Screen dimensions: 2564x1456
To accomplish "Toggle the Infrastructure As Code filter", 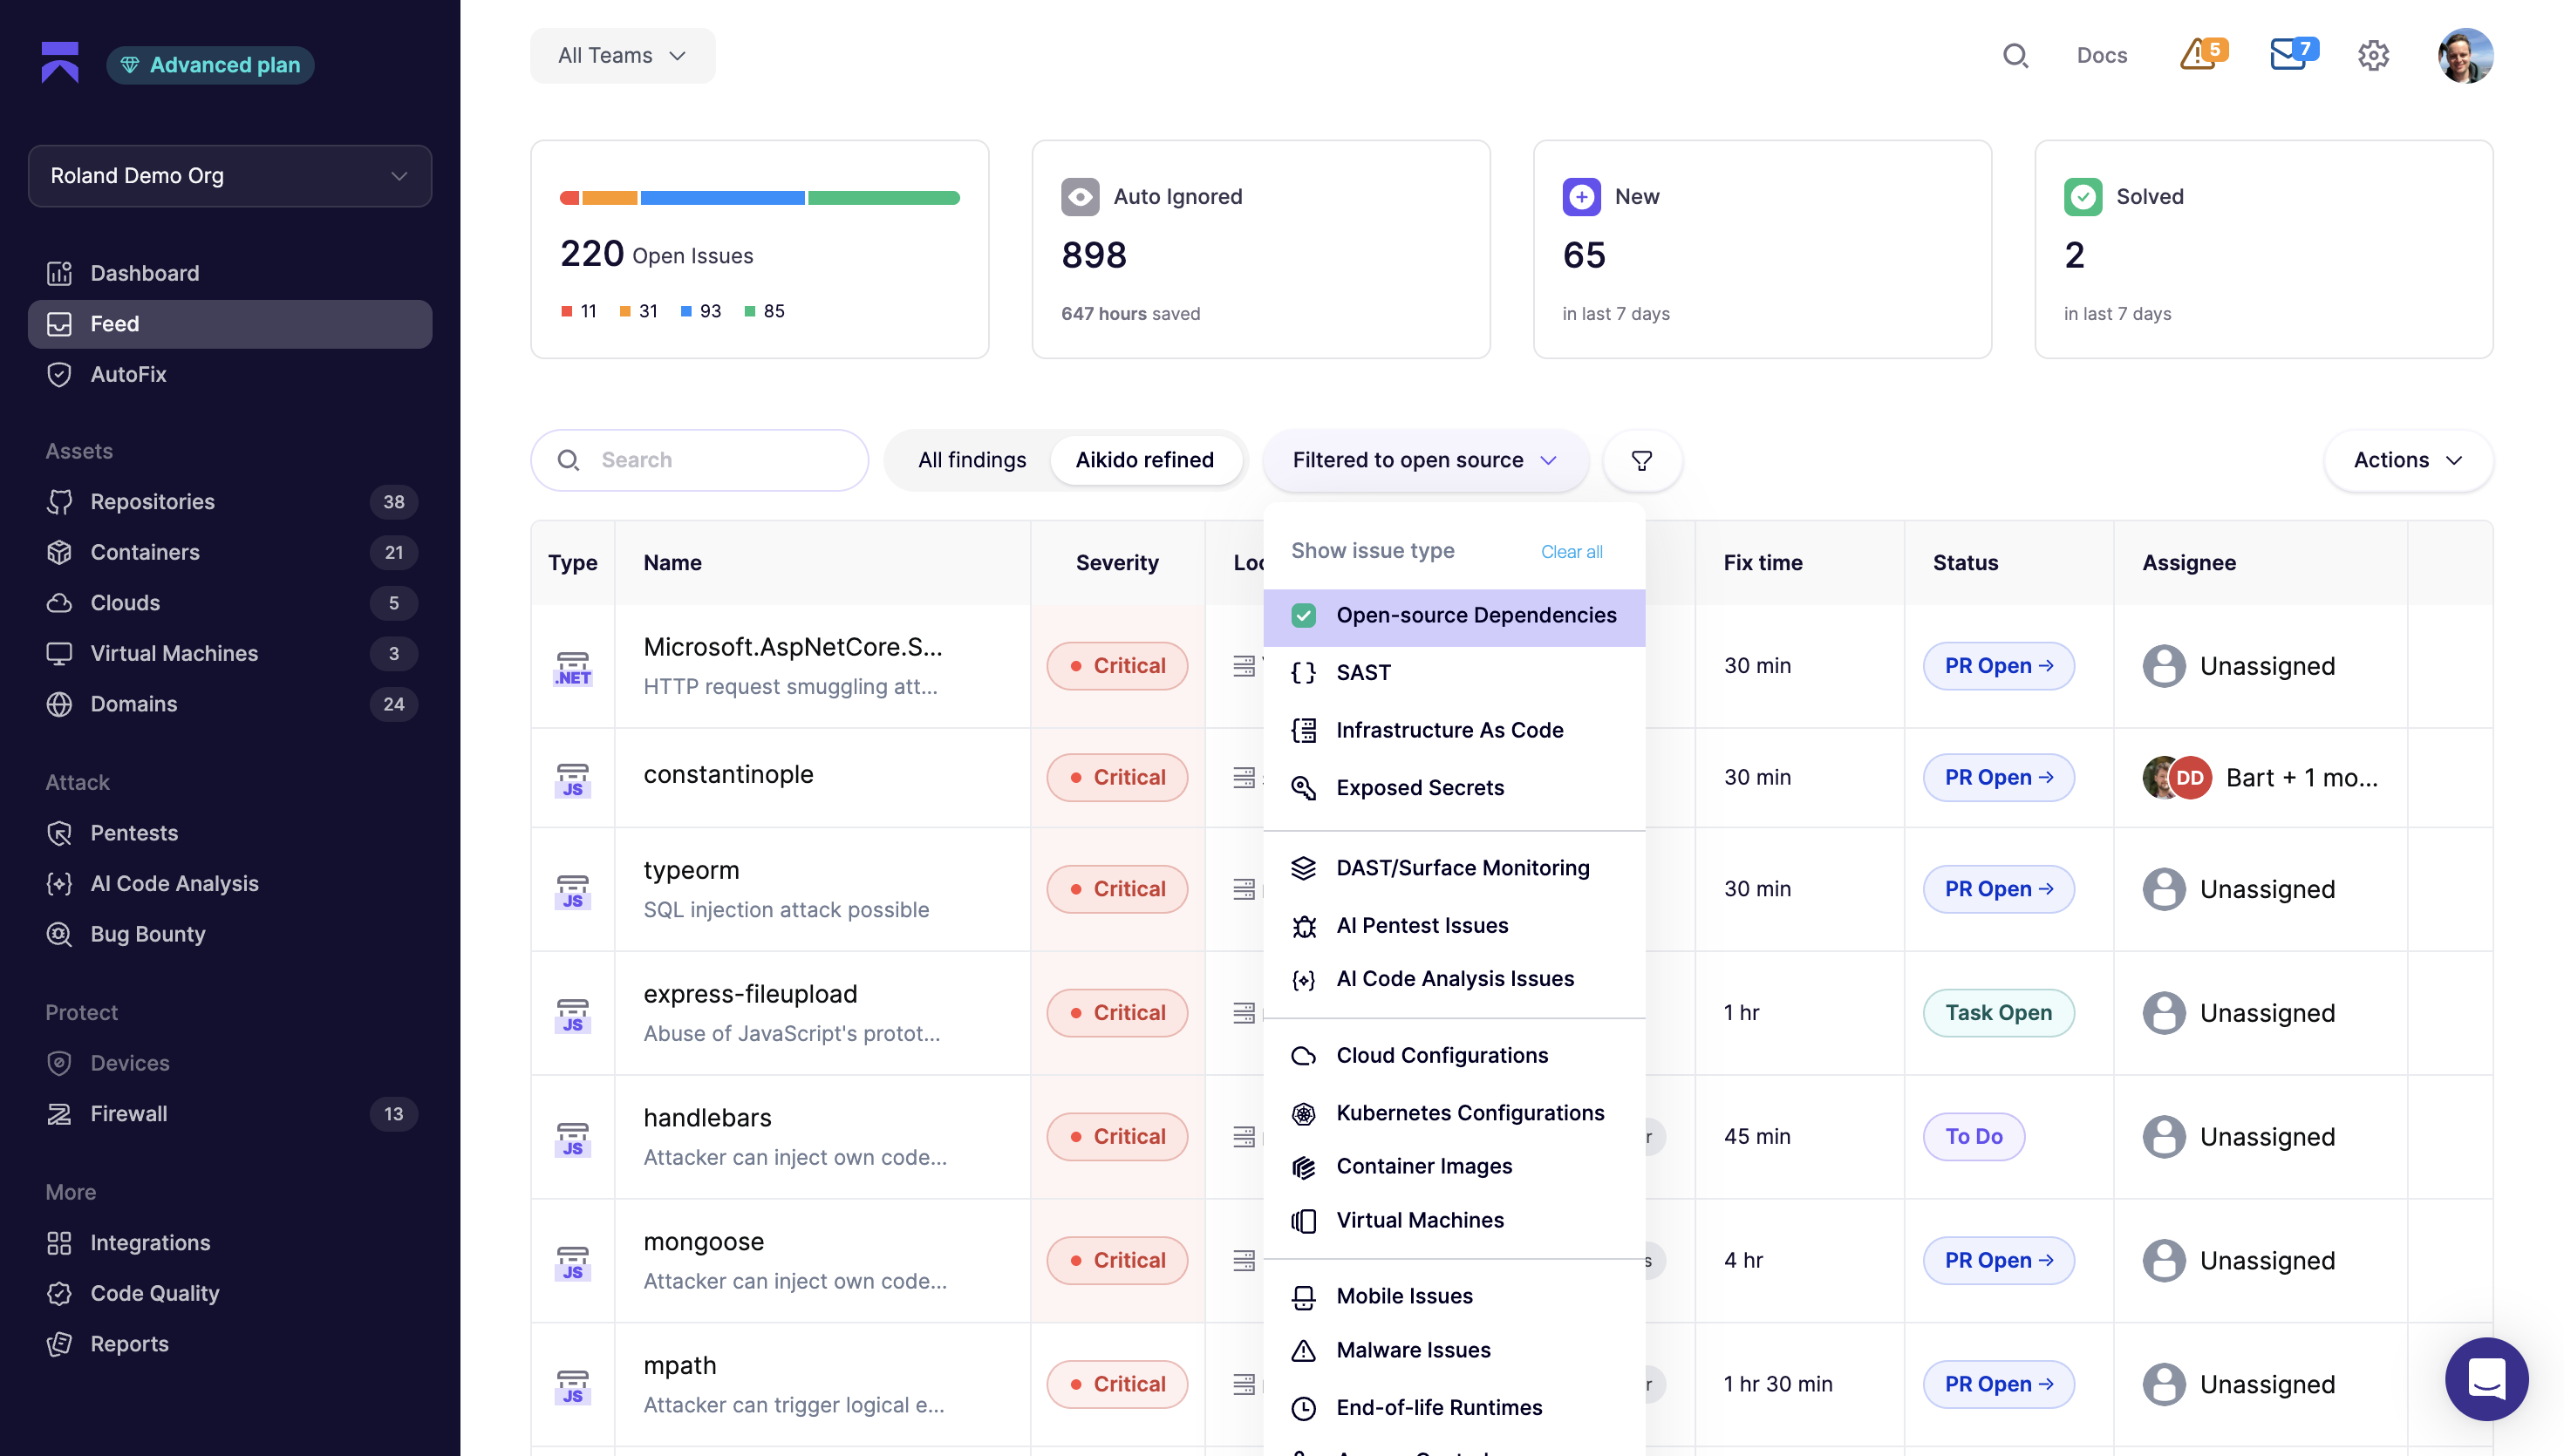I will tap(1454, 731).
